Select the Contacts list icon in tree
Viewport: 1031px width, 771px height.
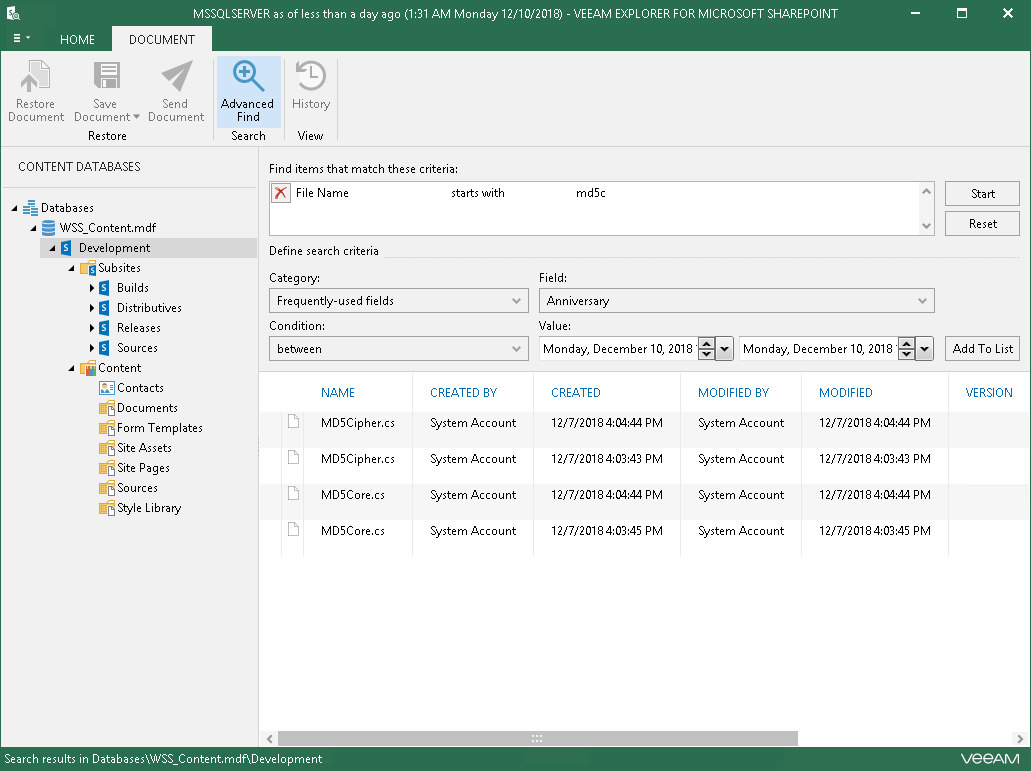point(107,388)
